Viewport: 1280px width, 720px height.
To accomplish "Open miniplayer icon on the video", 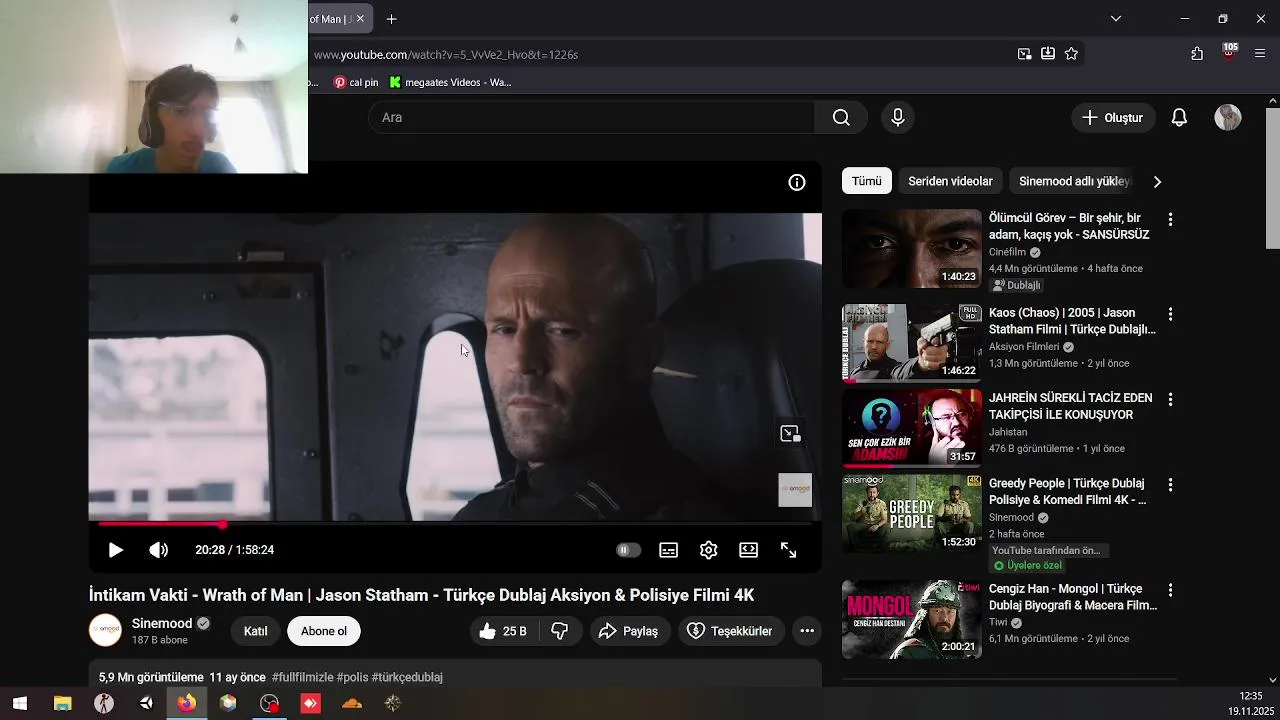I will [790, 433].
